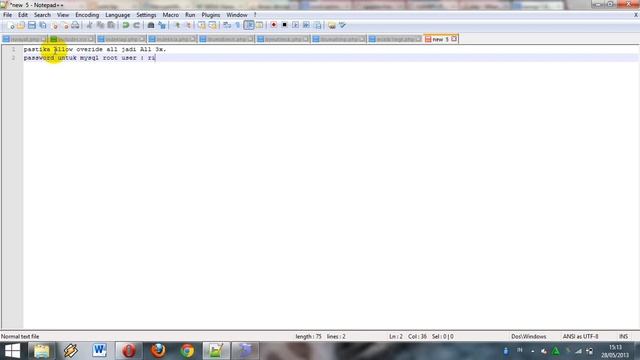Open the user defined language dialog icon

260,25
